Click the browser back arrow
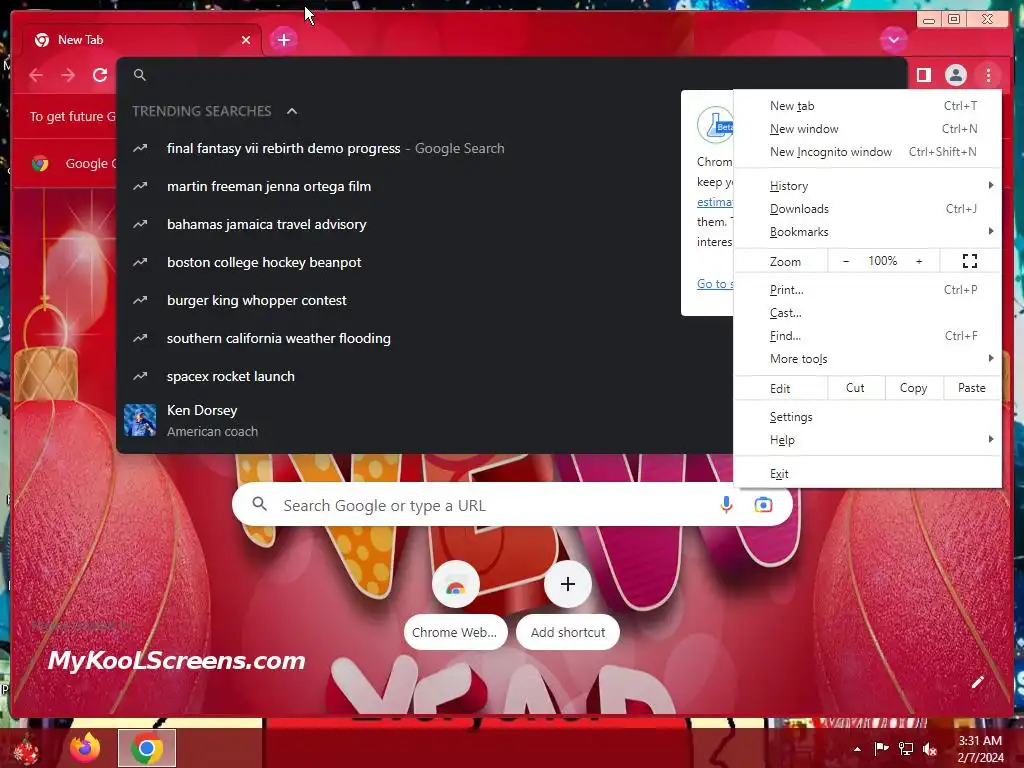The width and height of the screenshot is (1024, 768). pyautogui.click(x=36, y=75)
